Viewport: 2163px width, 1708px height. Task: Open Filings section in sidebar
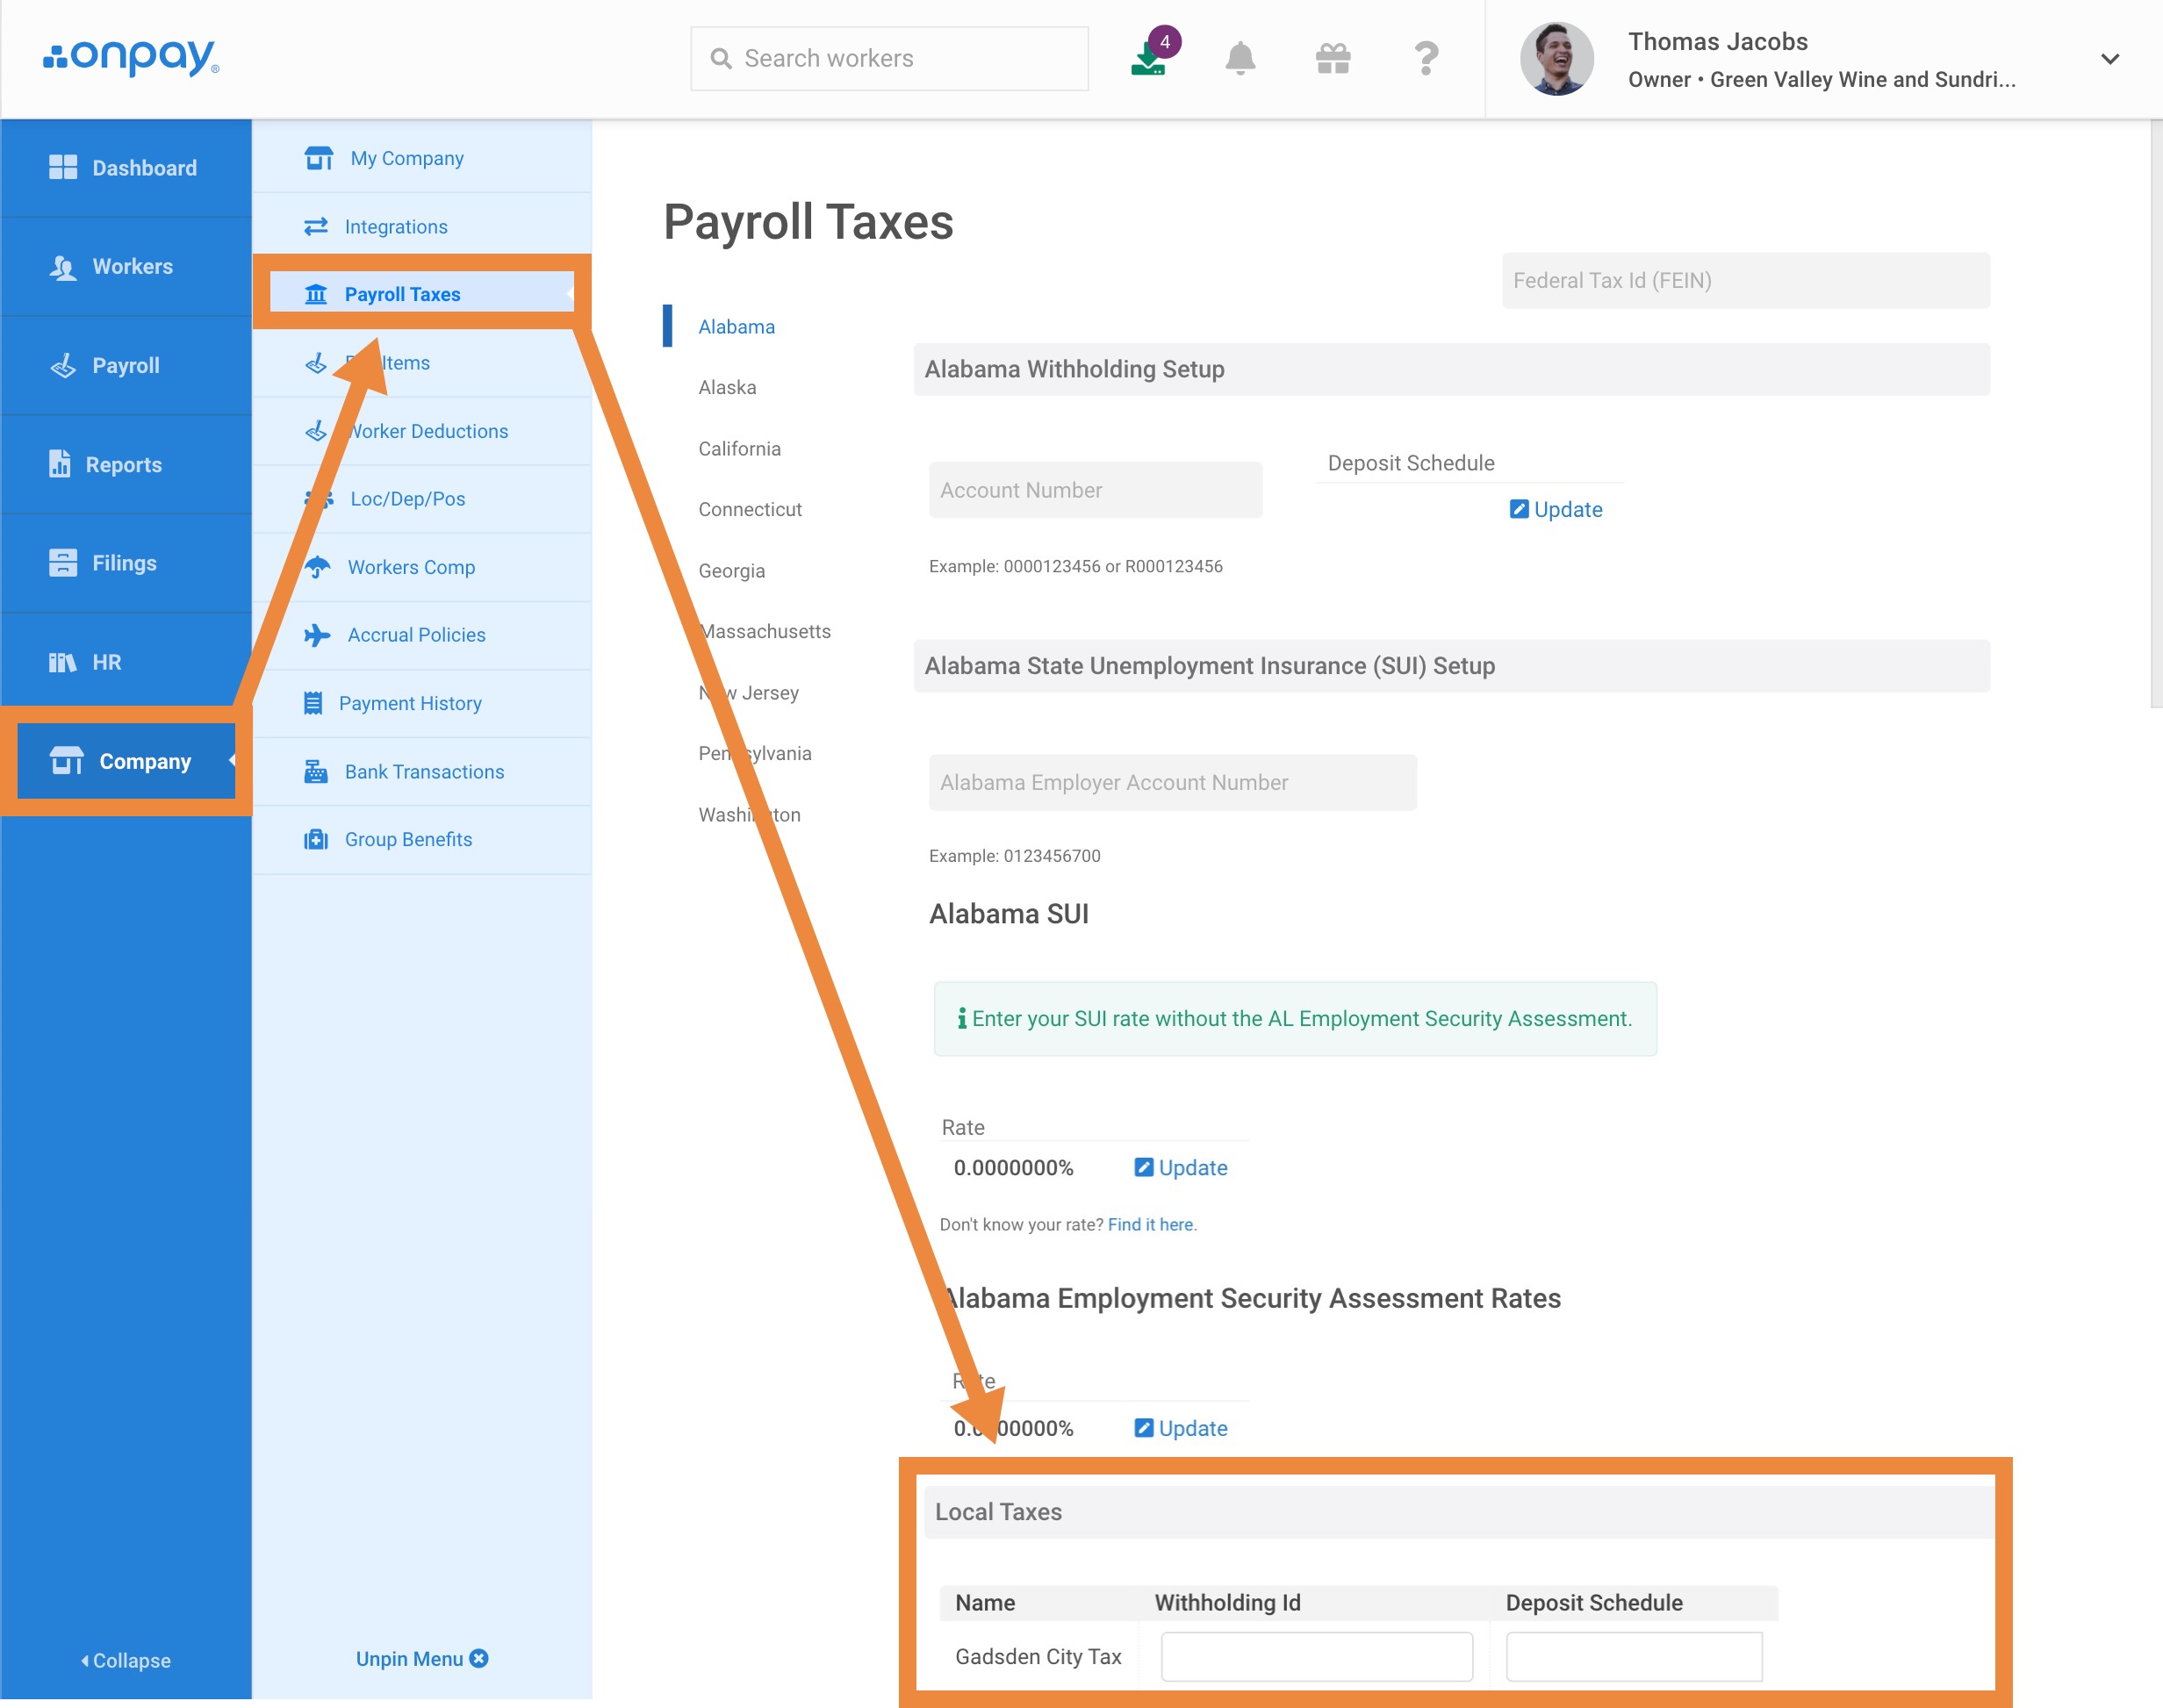point(126,563)
